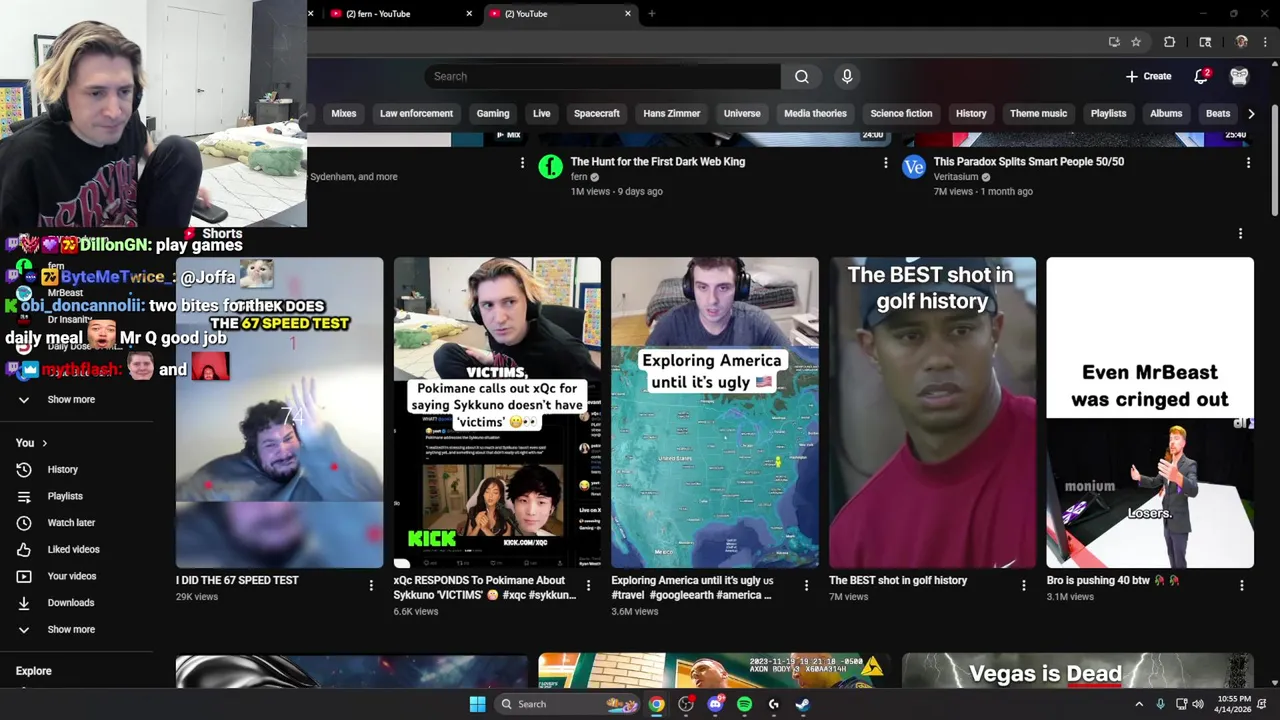Viewport: 1280px width, 720px height.
Task: Open Spotify from the taskbar
Action: tap(744, 704)
